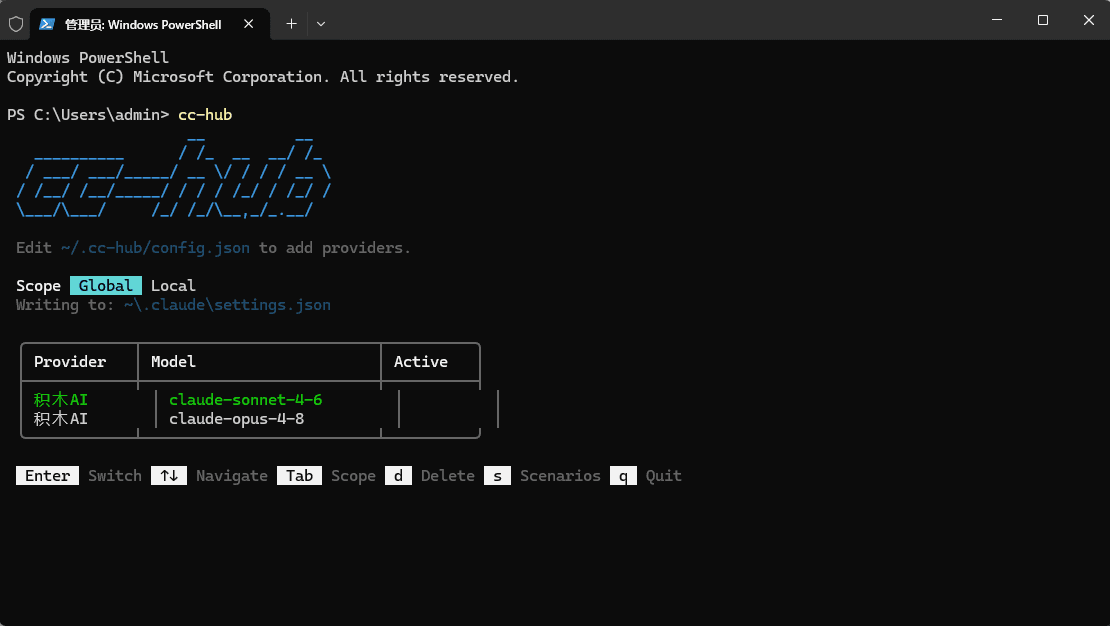Click the Scope label above the table

pyautogui.click(x=38, y=285)
